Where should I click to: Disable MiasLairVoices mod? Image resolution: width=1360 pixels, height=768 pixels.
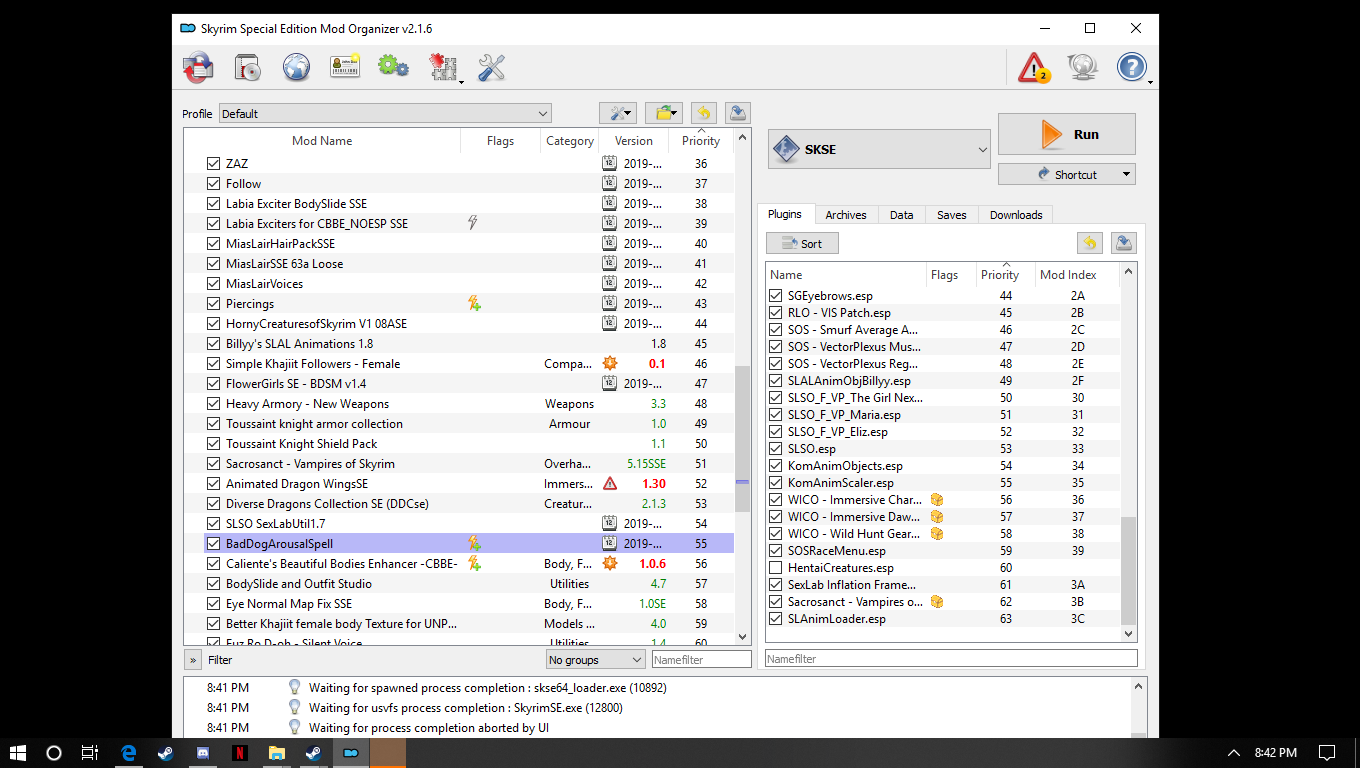(213, 284)
